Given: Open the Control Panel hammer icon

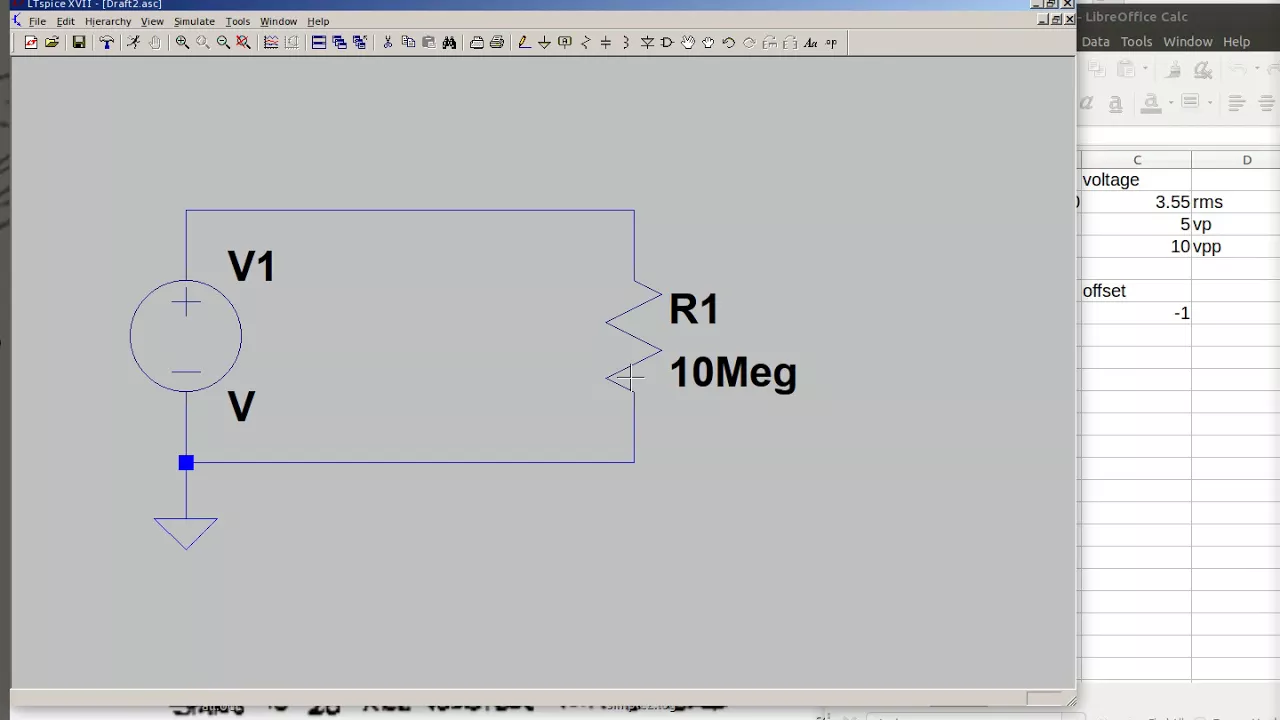Looking at the screenshot, I should [106, 42].
